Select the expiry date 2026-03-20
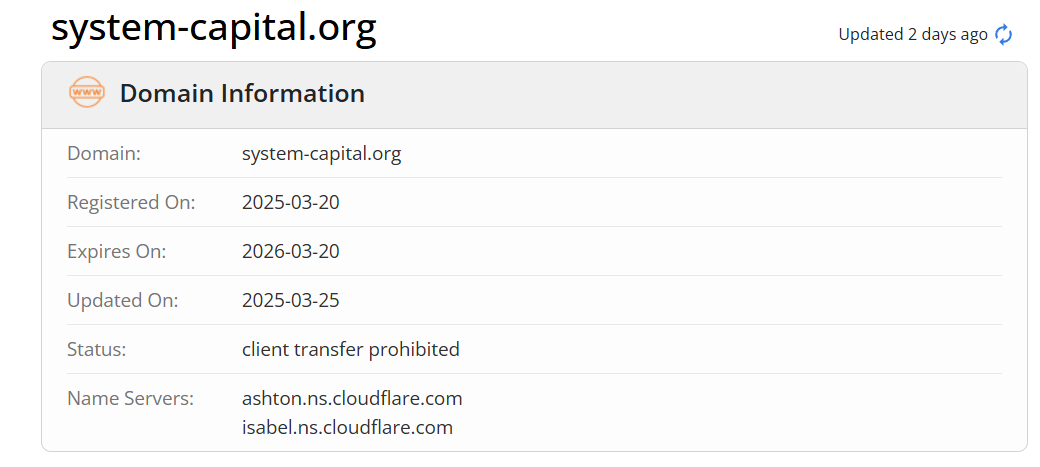 [291, 252]
